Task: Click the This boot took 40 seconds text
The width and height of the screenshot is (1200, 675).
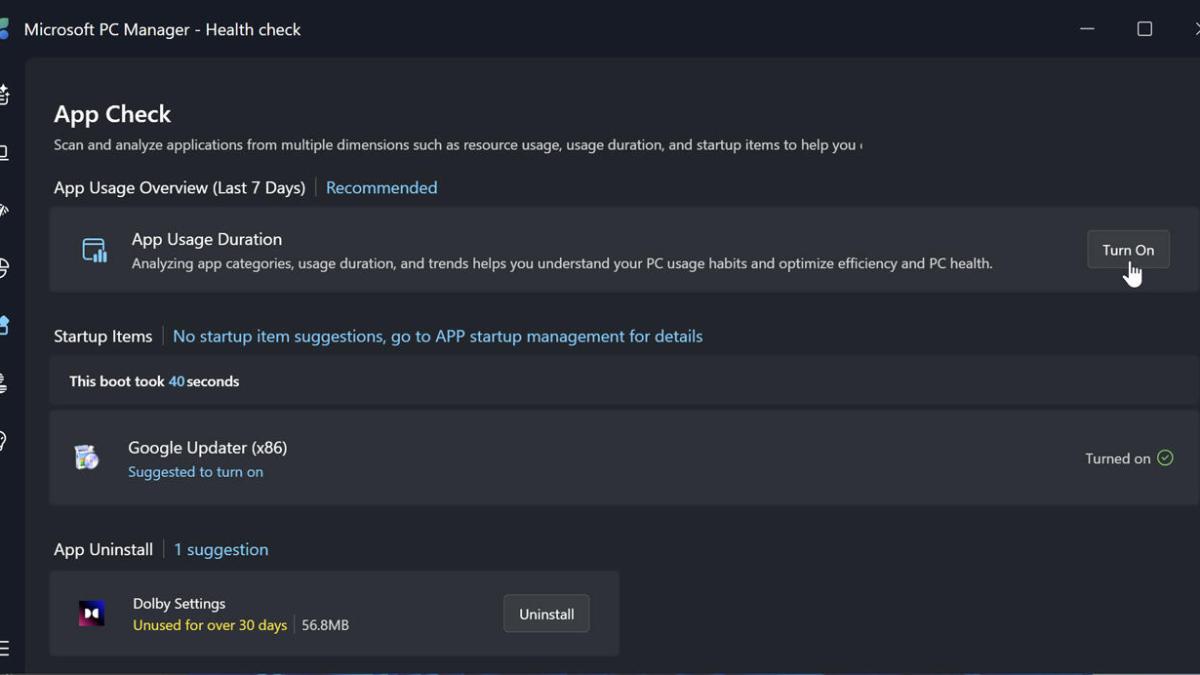Action: [154, 382]
